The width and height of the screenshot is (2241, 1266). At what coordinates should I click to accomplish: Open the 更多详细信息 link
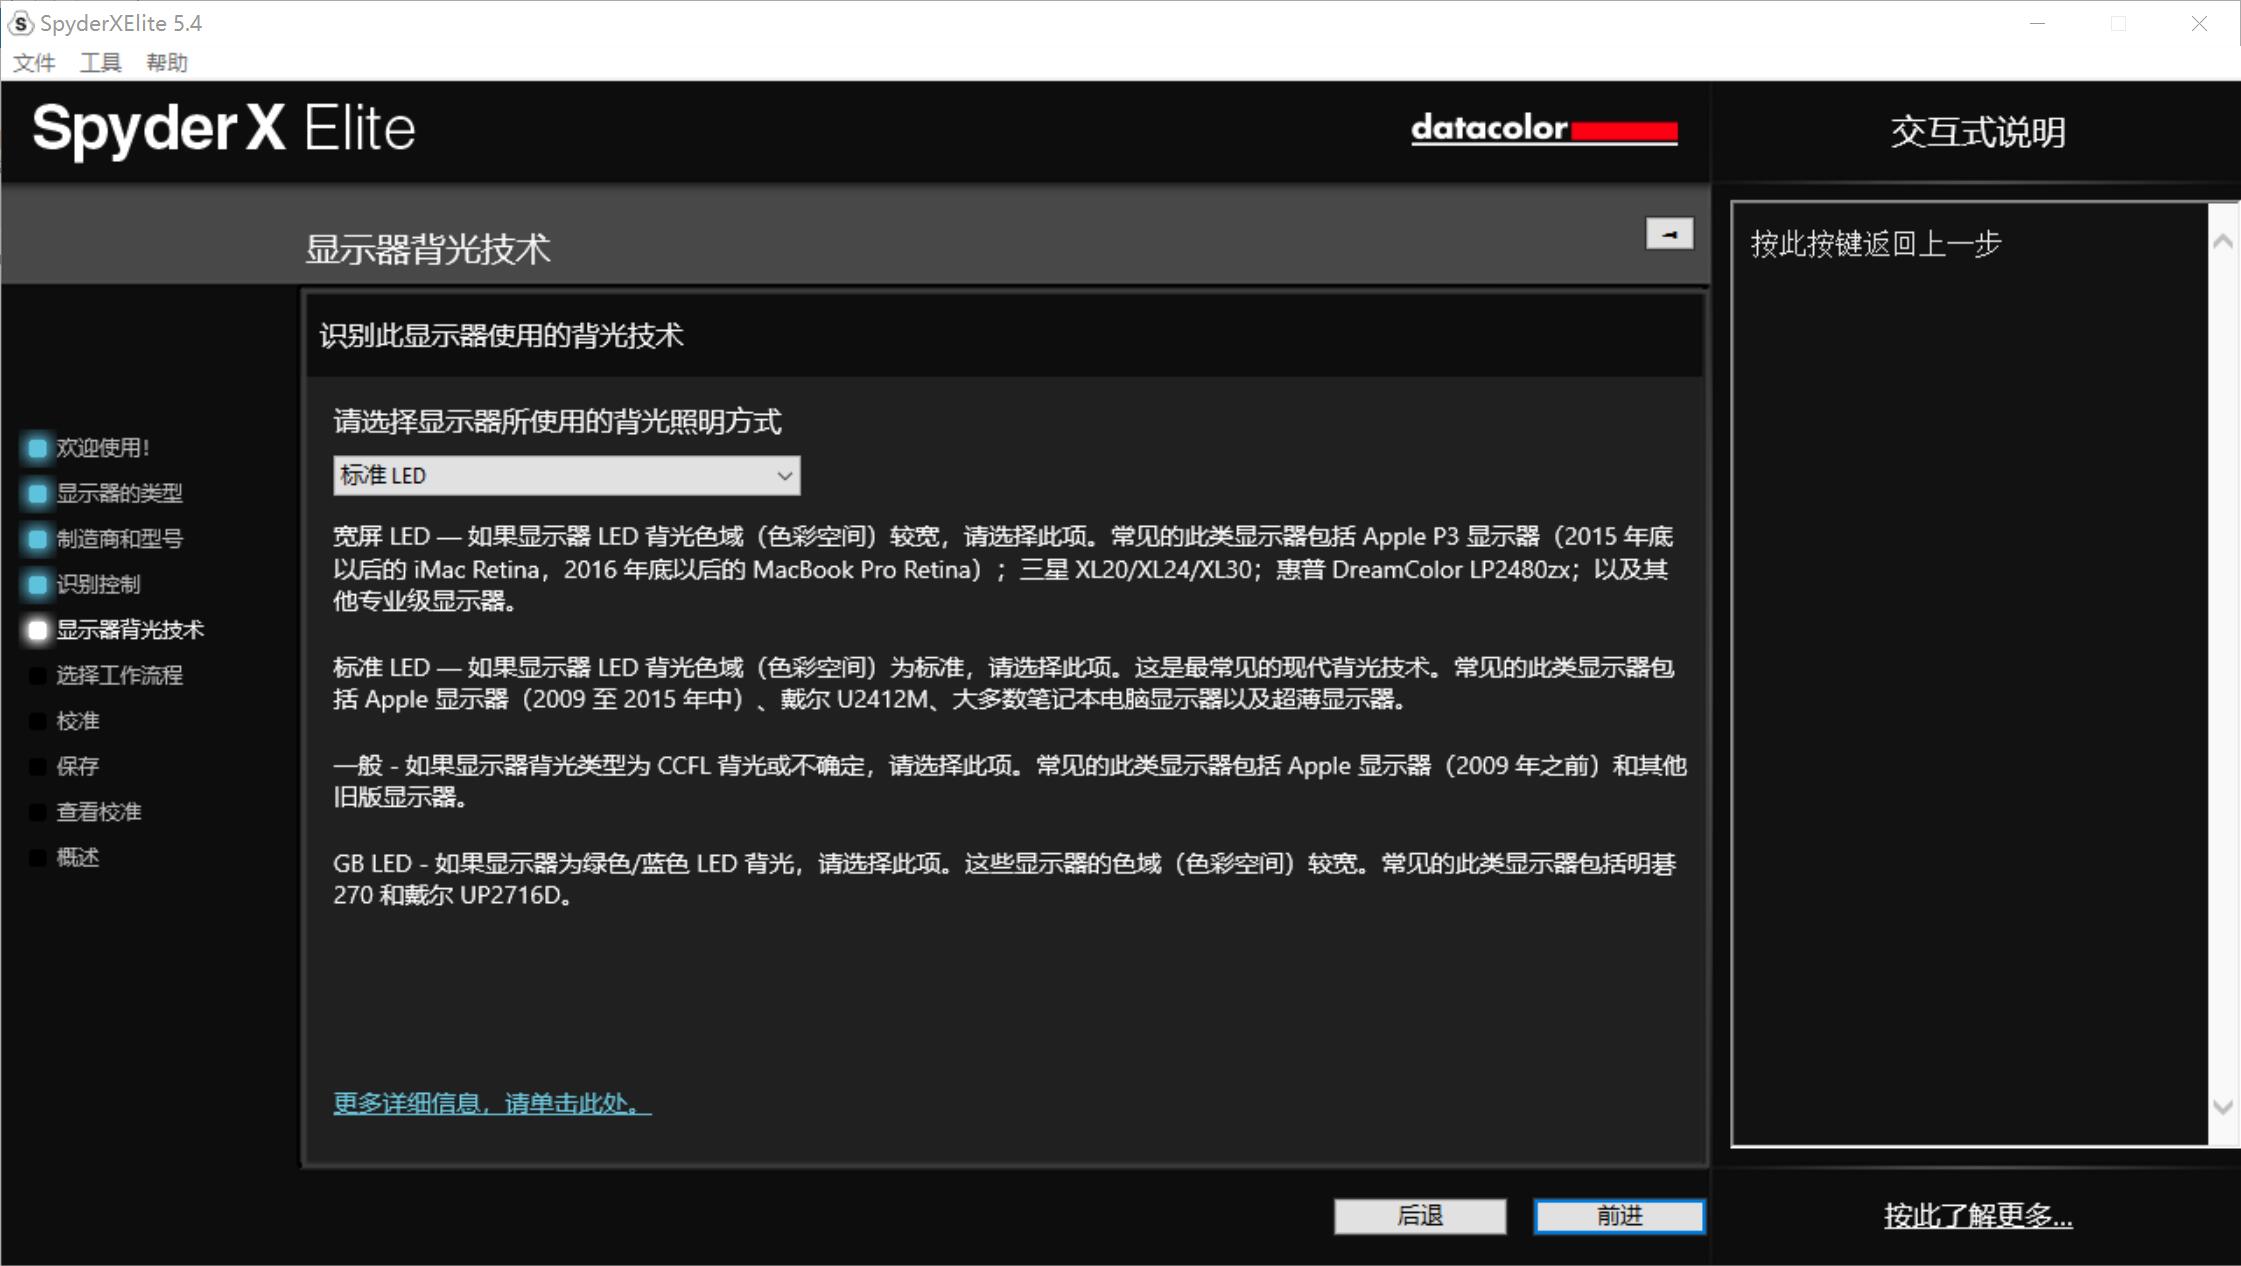492,1103
